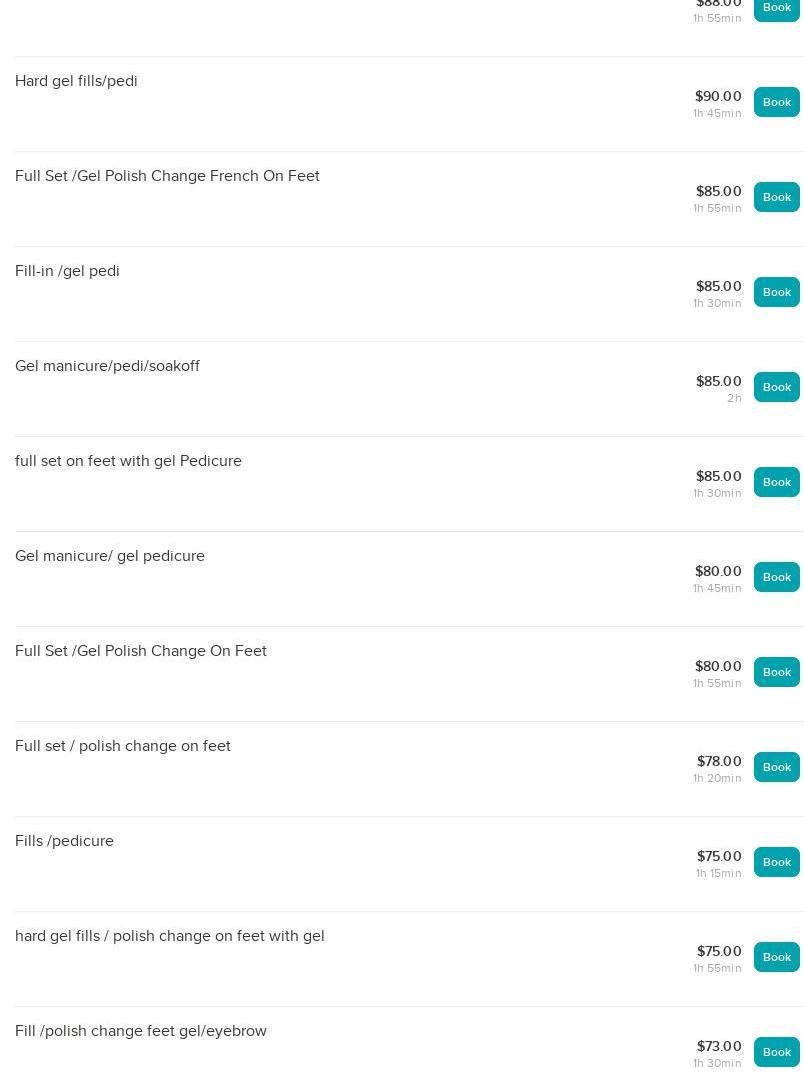Book Full Set /Gel Polish Change French On Feet

coord(776,197)
